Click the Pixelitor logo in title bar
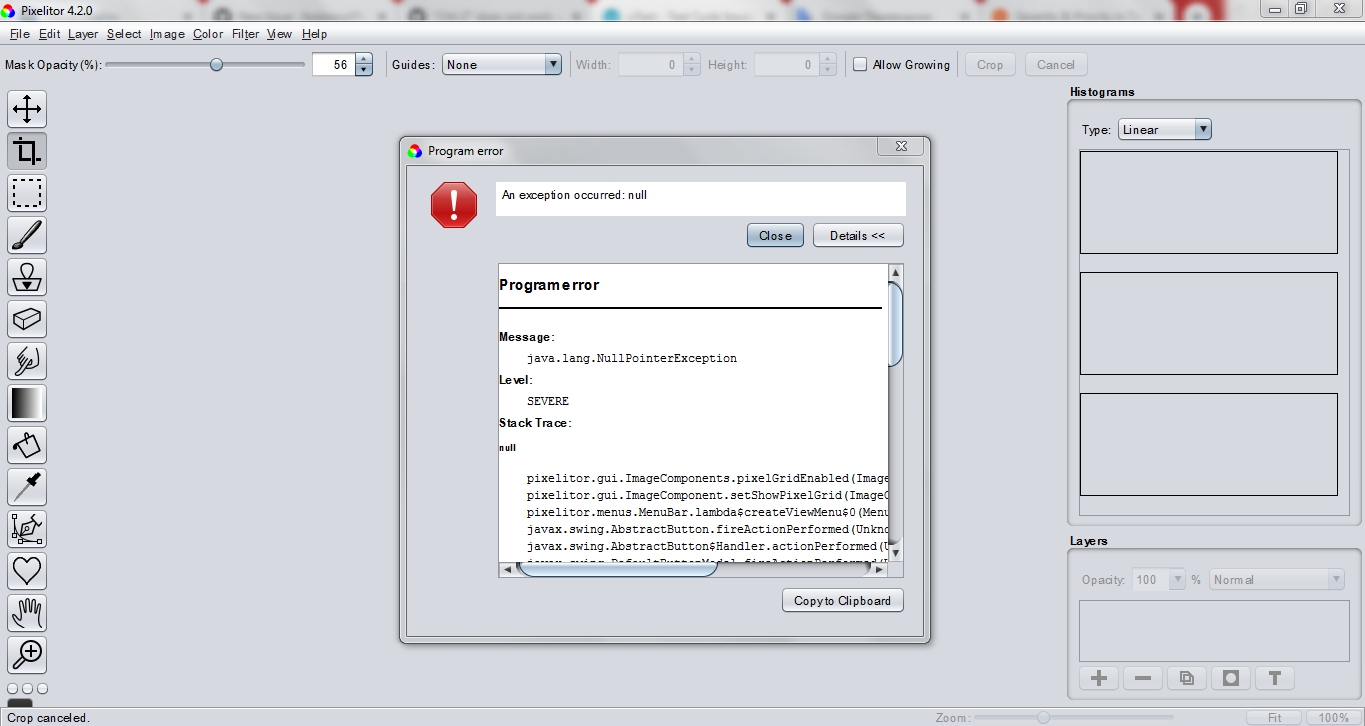Image resolution: width=1365 pixels, height=726 pixels. pos(10,9)
